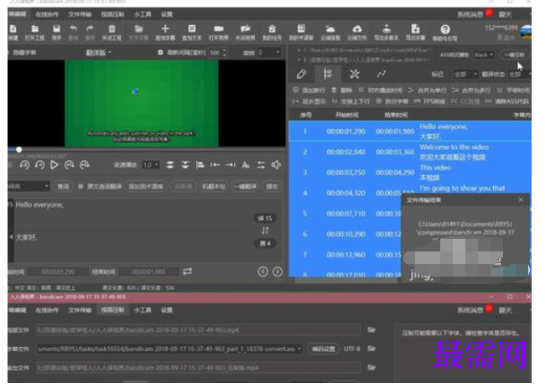Click the 编码设置 button in lower window

point(323,349)
